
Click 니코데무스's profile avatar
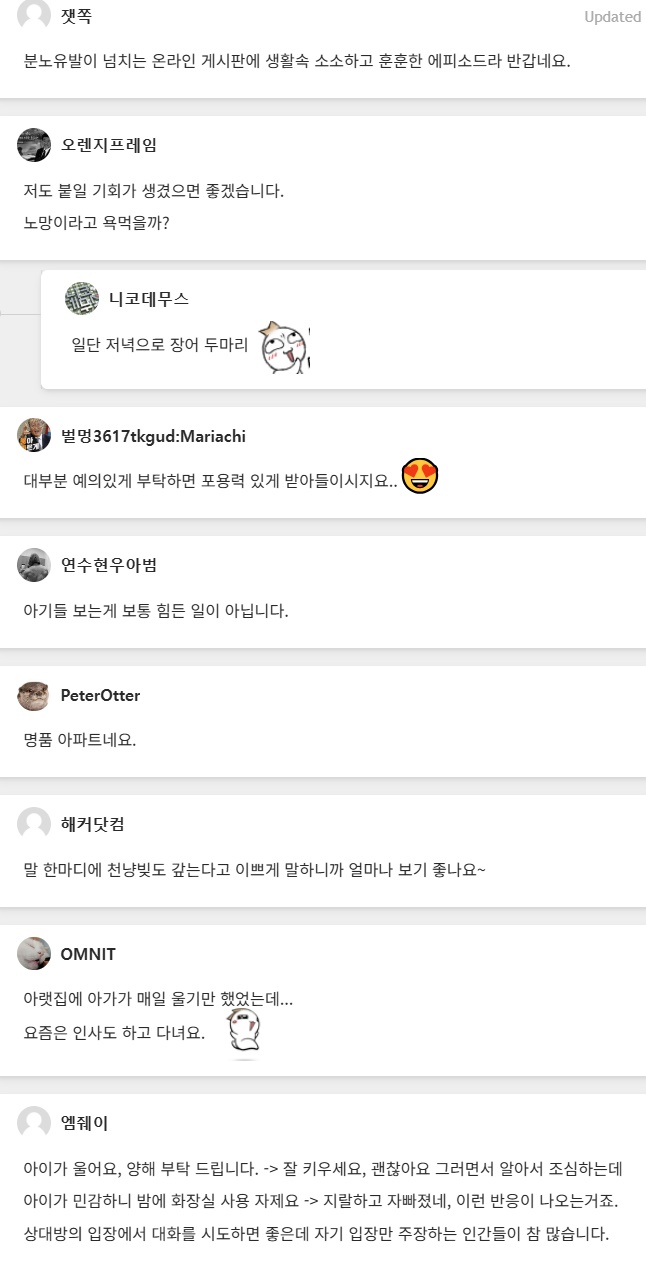82,298
